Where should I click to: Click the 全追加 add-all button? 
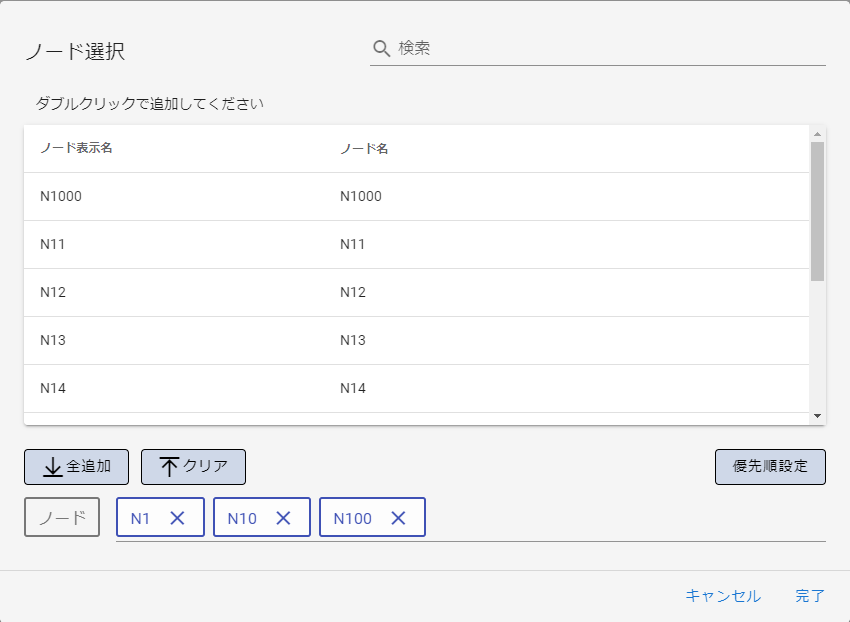pyautogui.click(x=76, y=467)
